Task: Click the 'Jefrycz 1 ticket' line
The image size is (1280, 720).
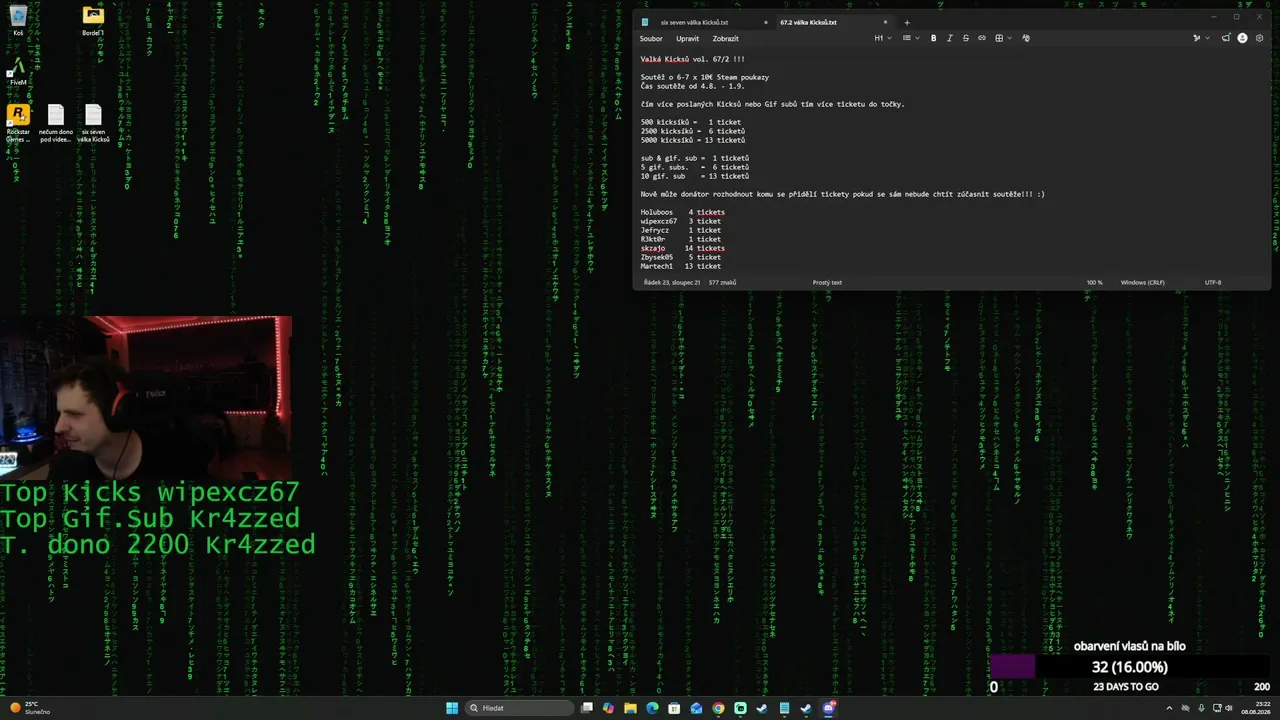Action: (681, 230)
